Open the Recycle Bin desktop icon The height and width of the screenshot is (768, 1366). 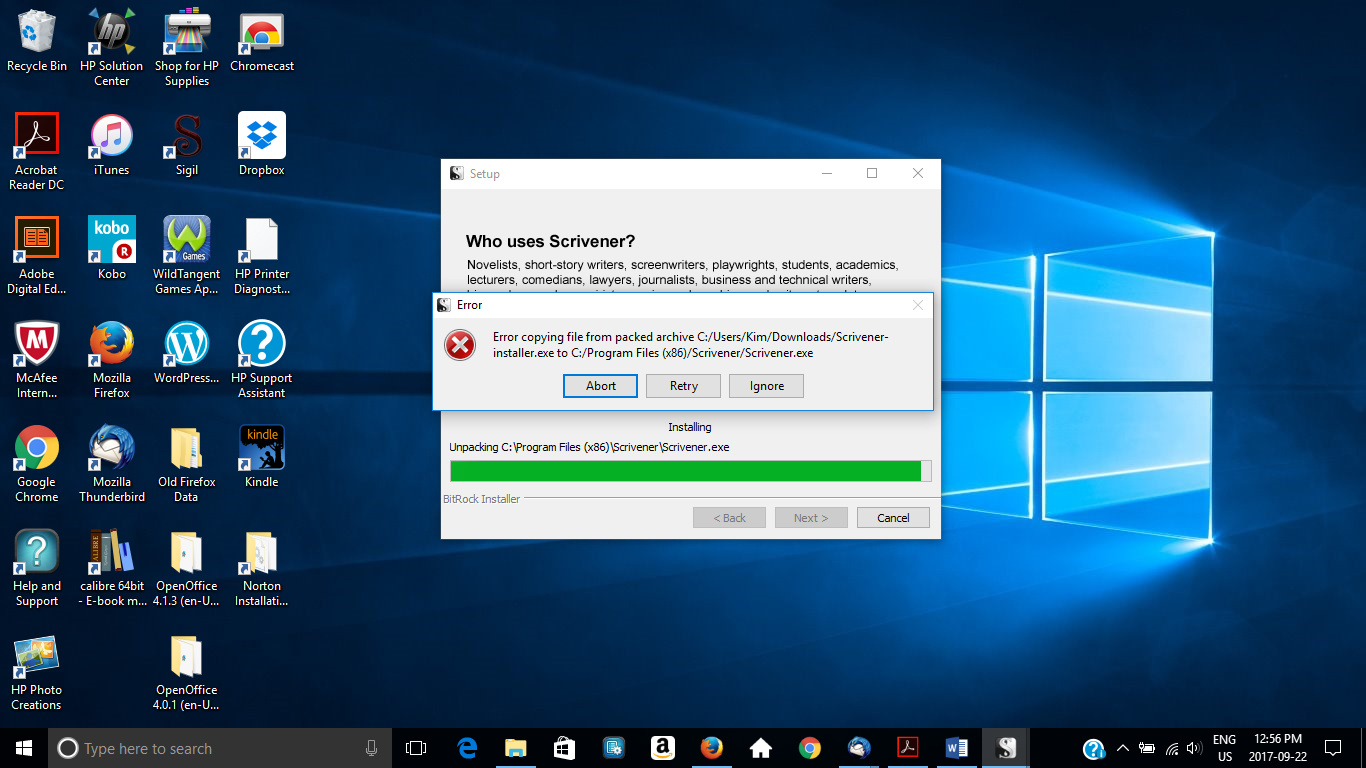[x=37, y=42]
